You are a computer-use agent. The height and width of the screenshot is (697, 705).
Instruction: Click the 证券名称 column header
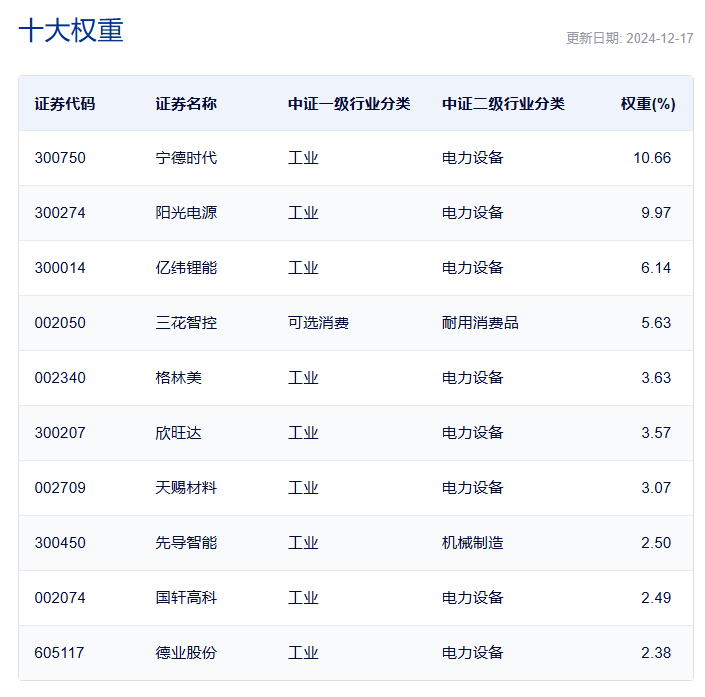(x=186, y=104)
